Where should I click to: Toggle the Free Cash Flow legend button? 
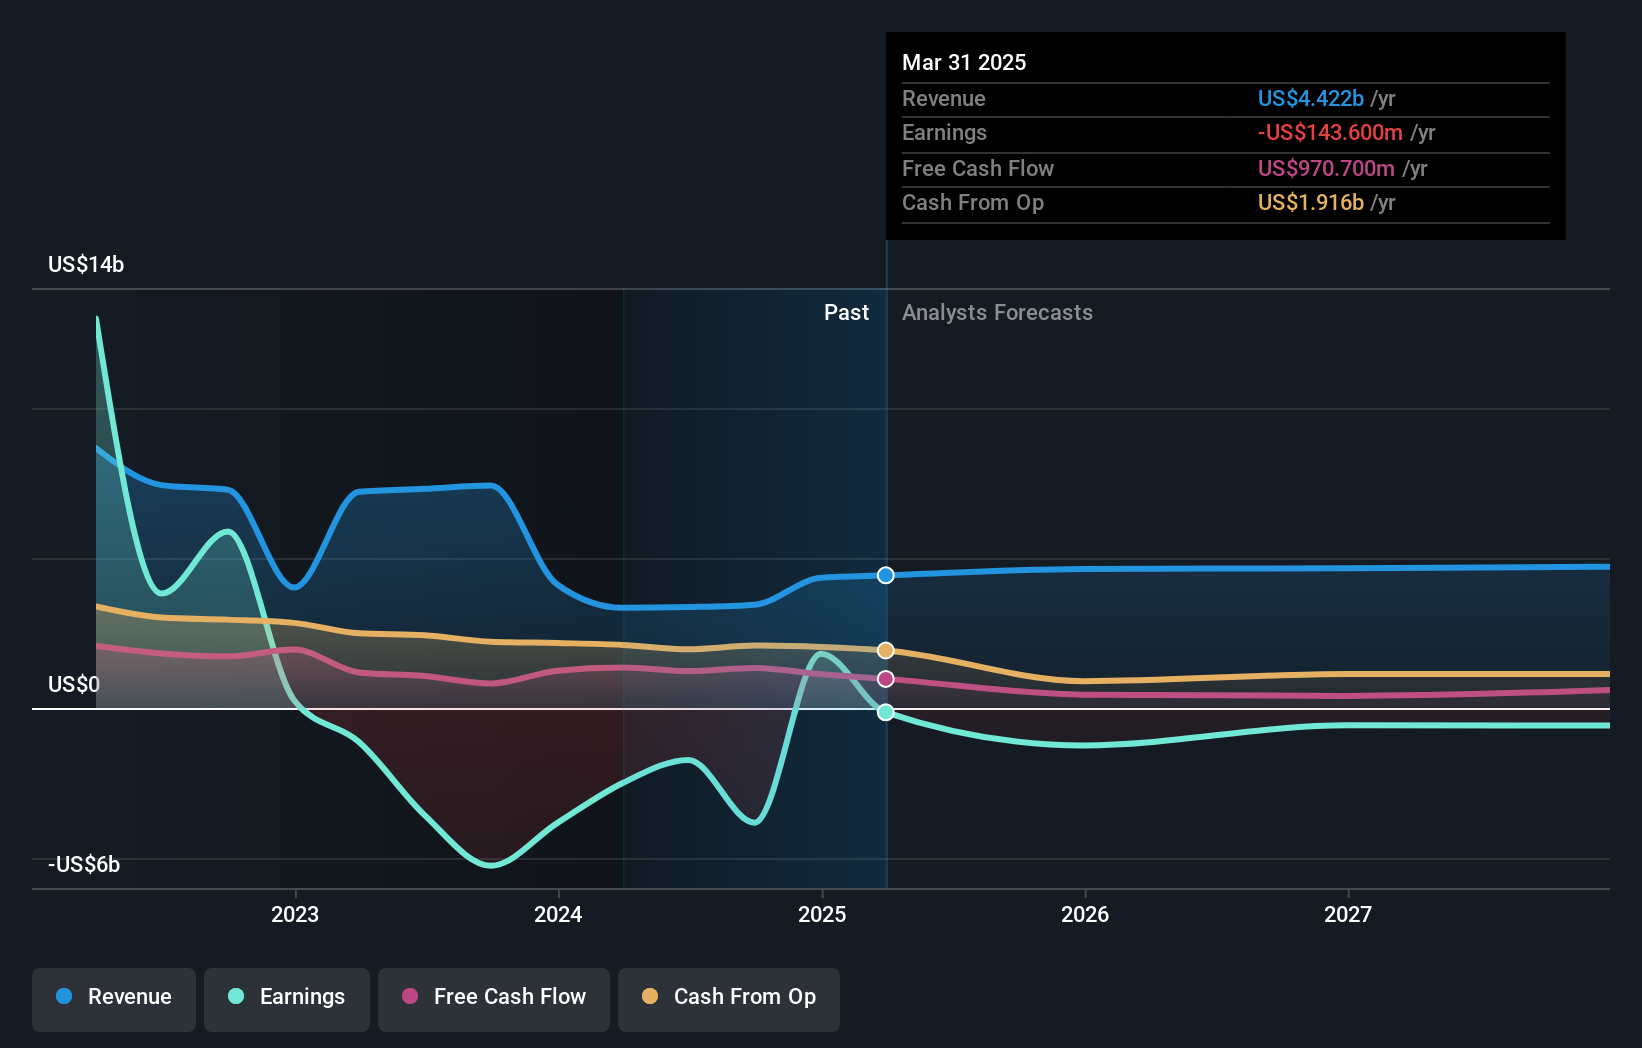pos(494,999)
